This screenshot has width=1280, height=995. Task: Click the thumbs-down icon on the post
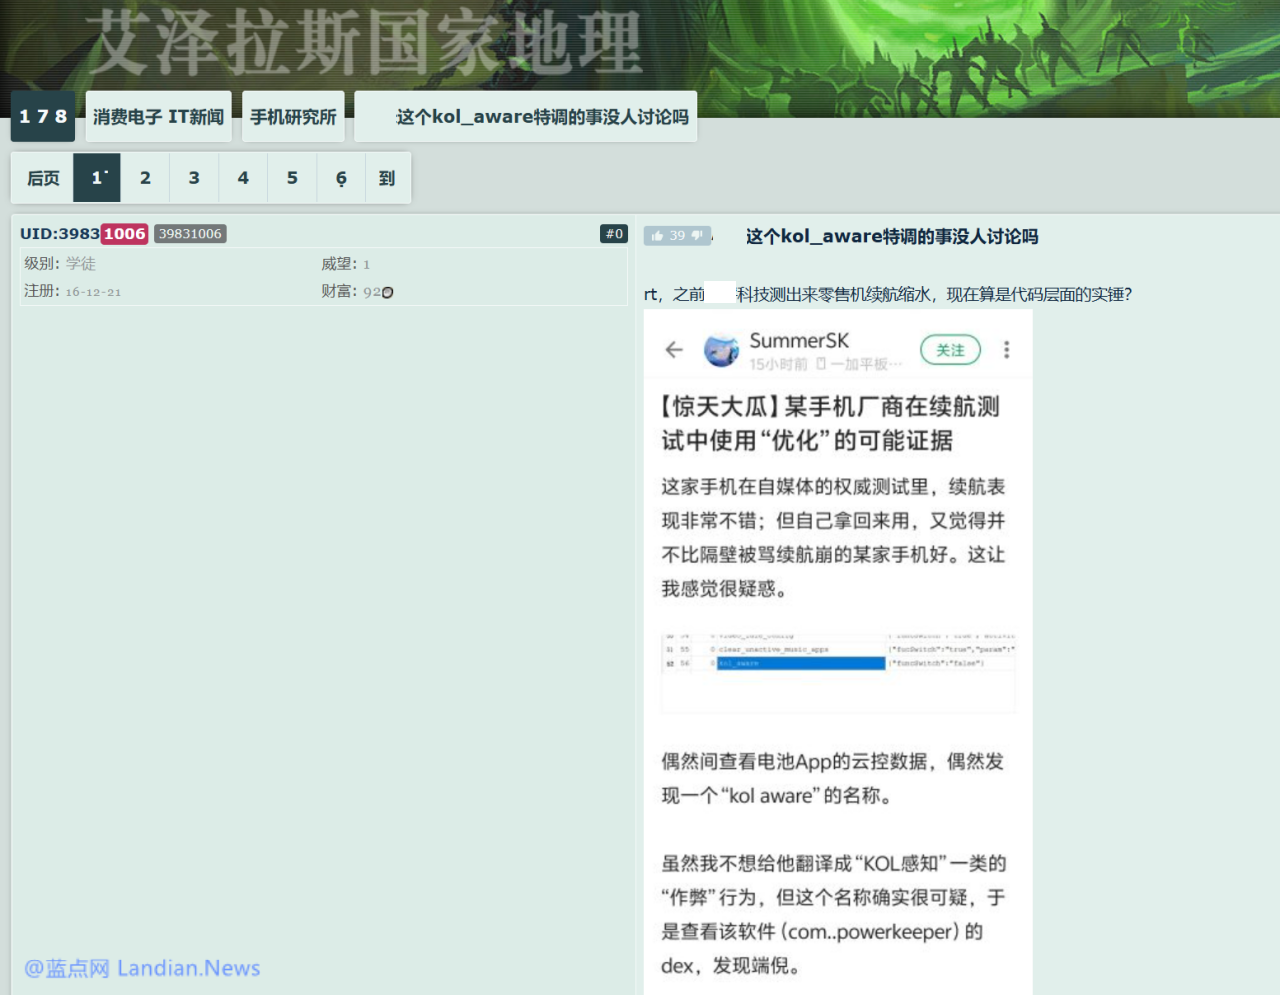[x=698, y=236]
